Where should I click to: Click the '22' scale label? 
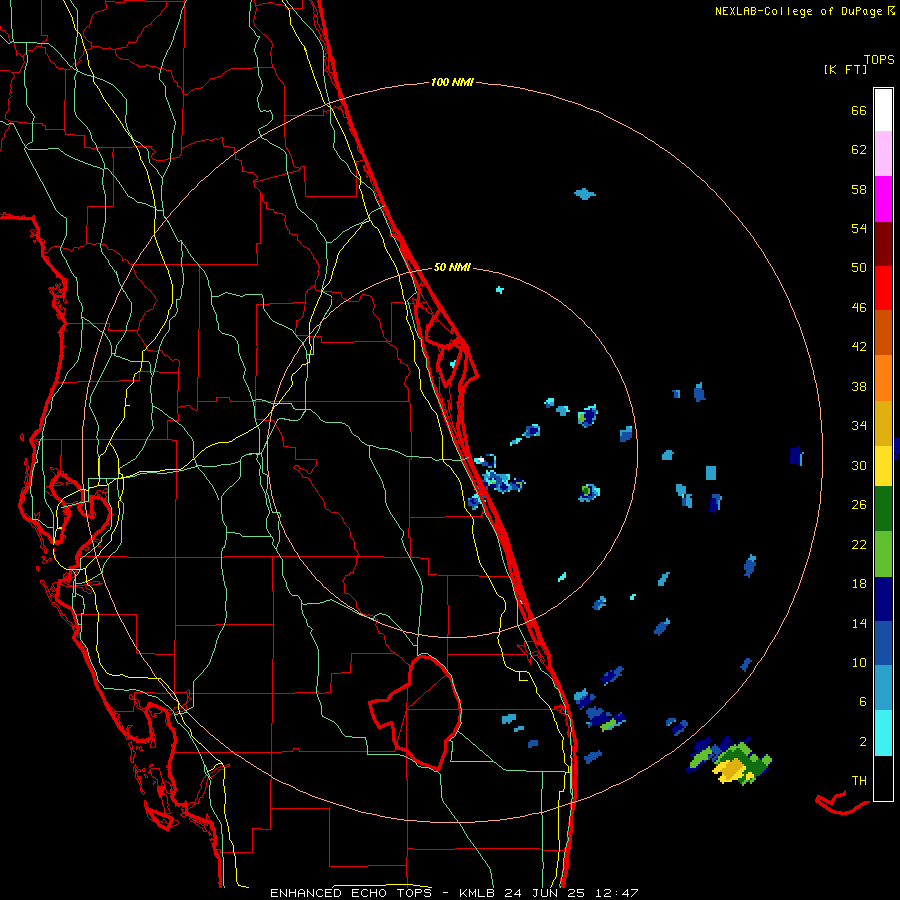(x=859, y=545)
